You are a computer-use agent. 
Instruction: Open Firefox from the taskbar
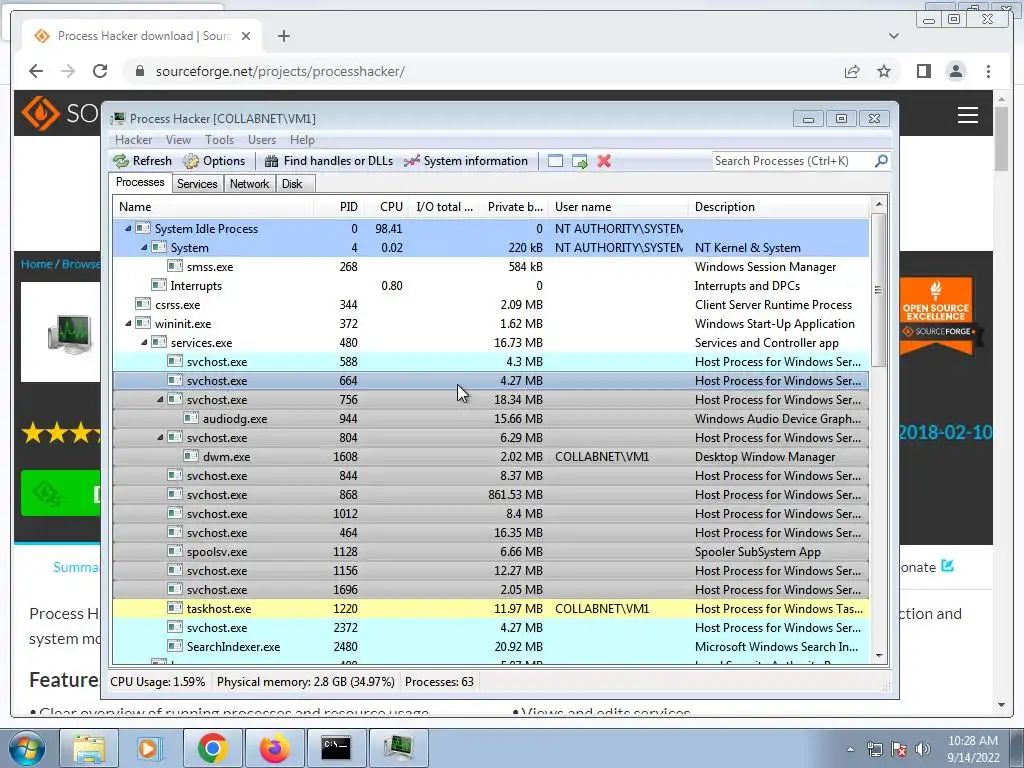[x=275, y=748]
